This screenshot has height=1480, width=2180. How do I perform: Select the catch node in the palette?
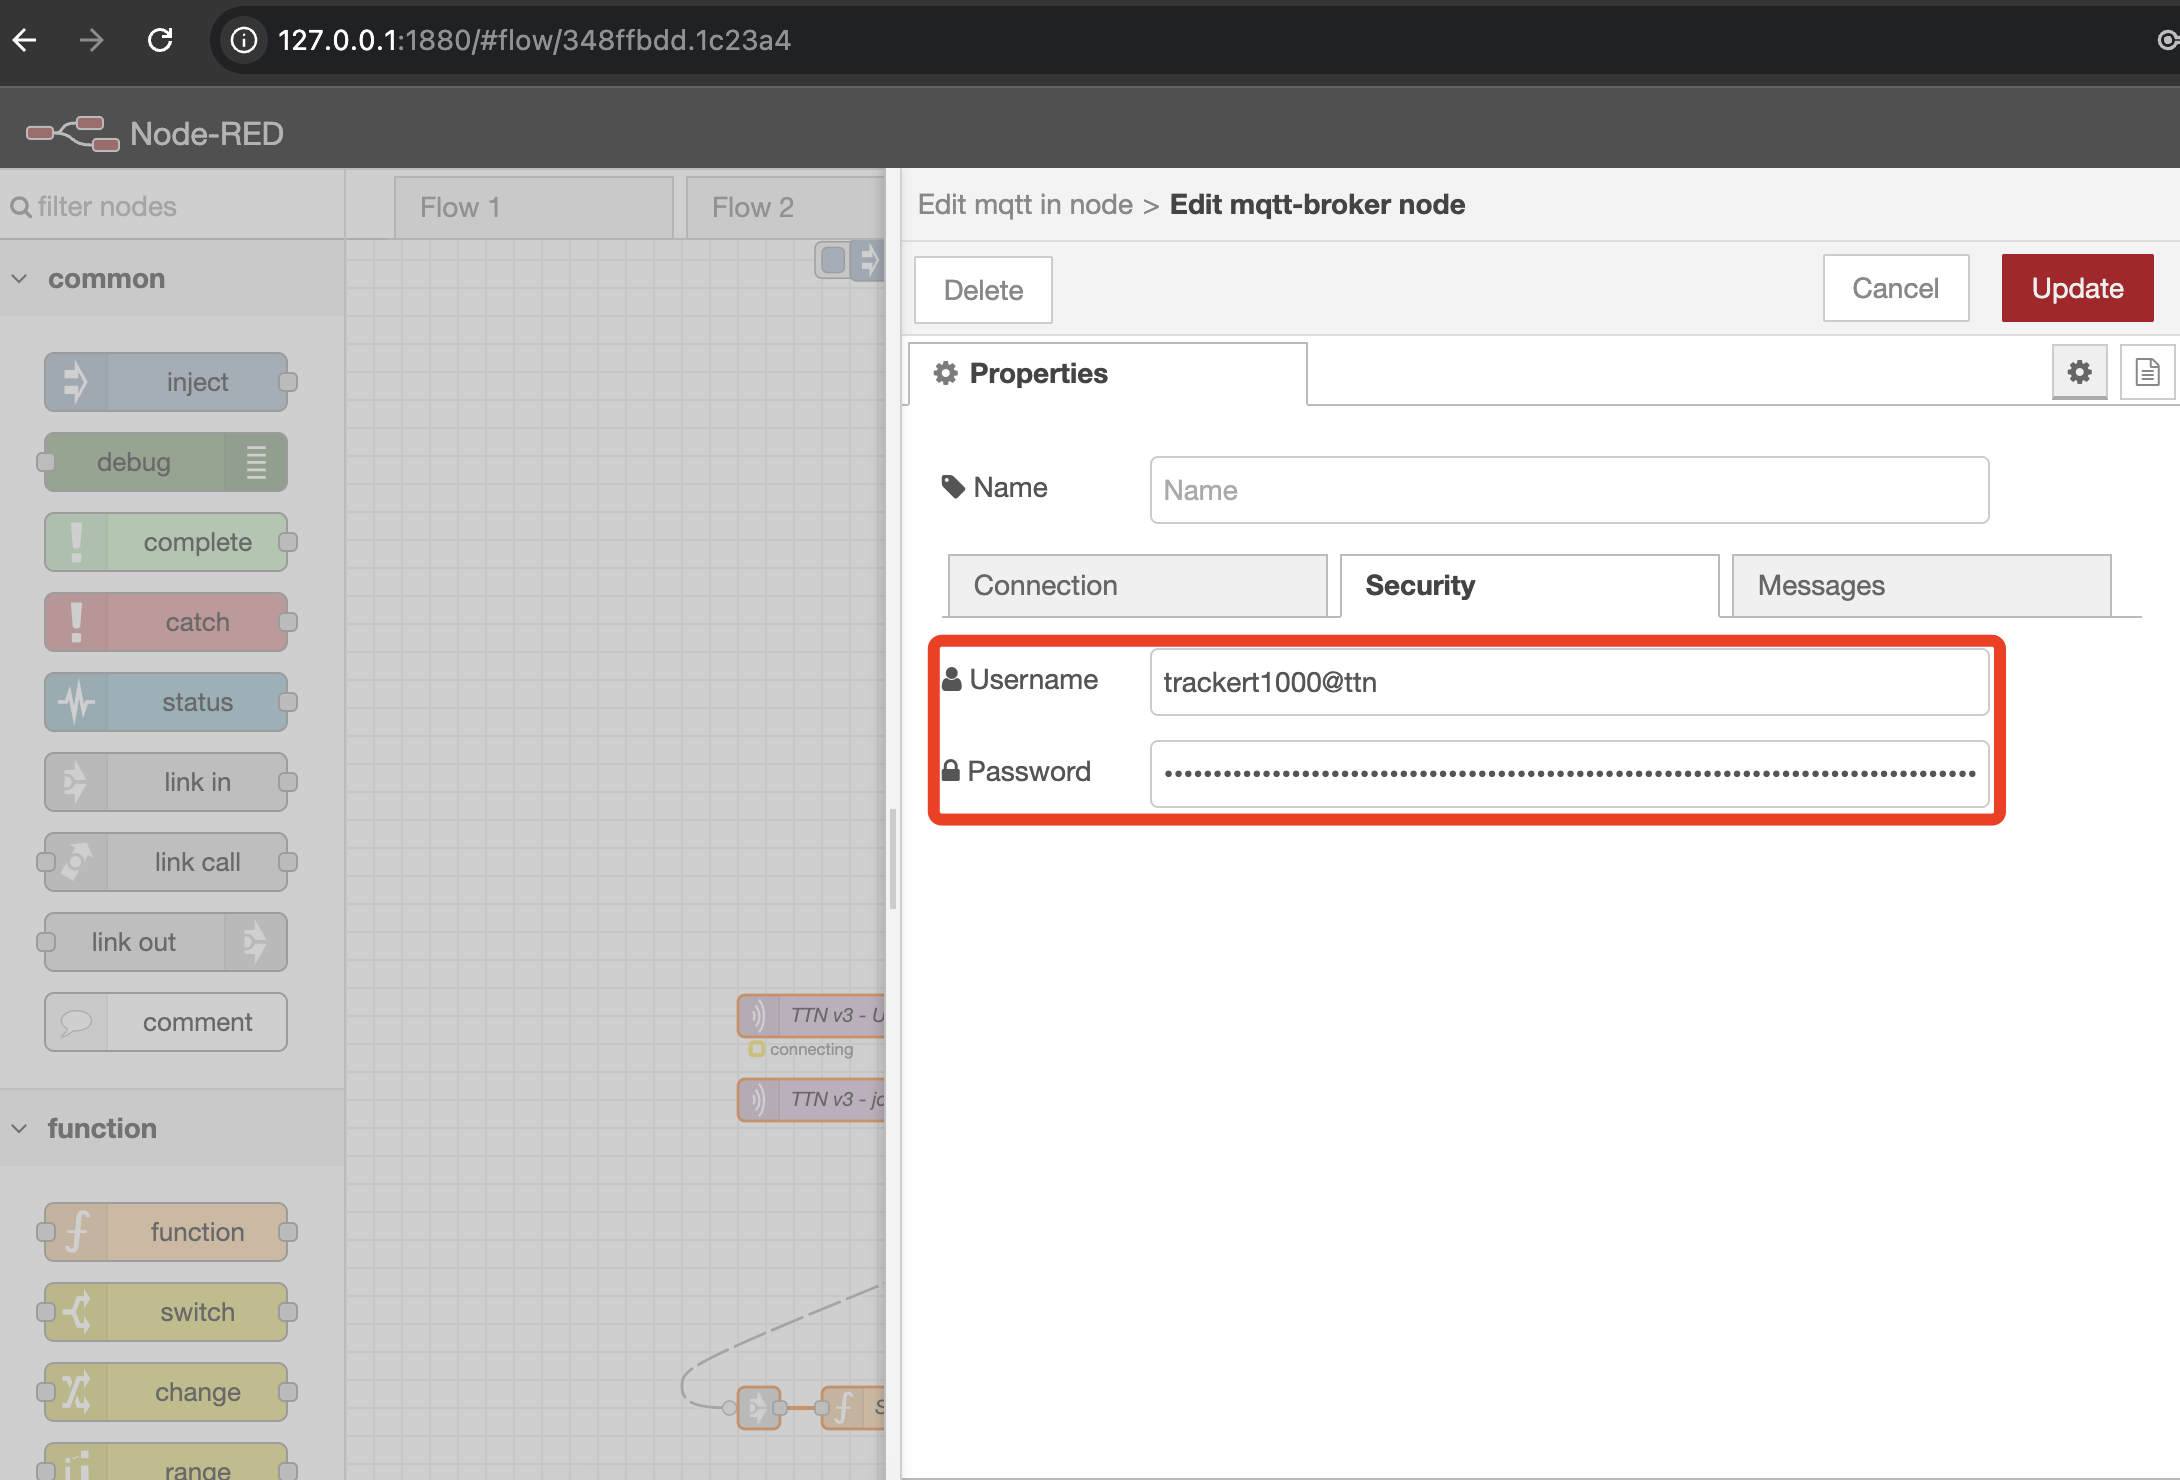[x=167, y=621]
